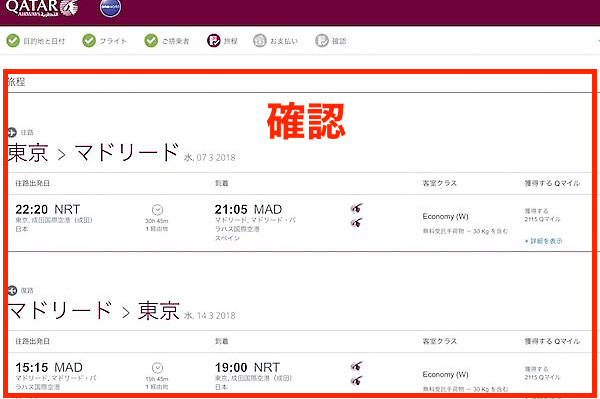Click 2115 Qマイル in the outbound row
Screen dimensions: 600x399
(542, 219)
